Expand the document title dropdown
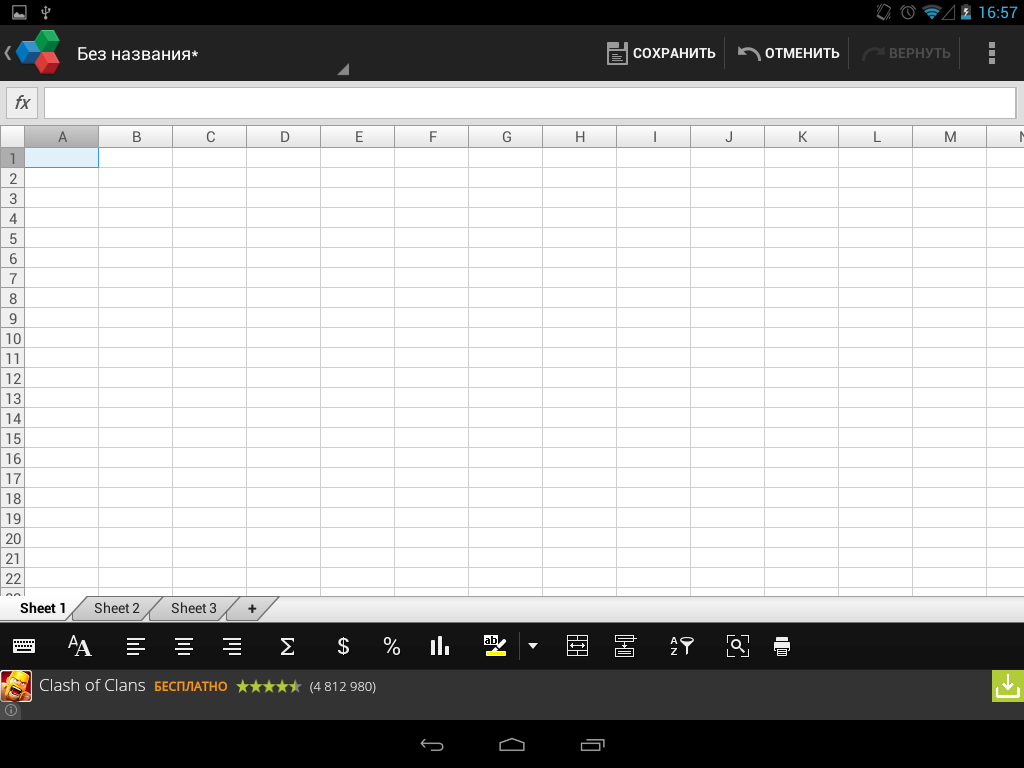Image resolution: width=1024 pixels, height=768 pixels. (342, 70)
